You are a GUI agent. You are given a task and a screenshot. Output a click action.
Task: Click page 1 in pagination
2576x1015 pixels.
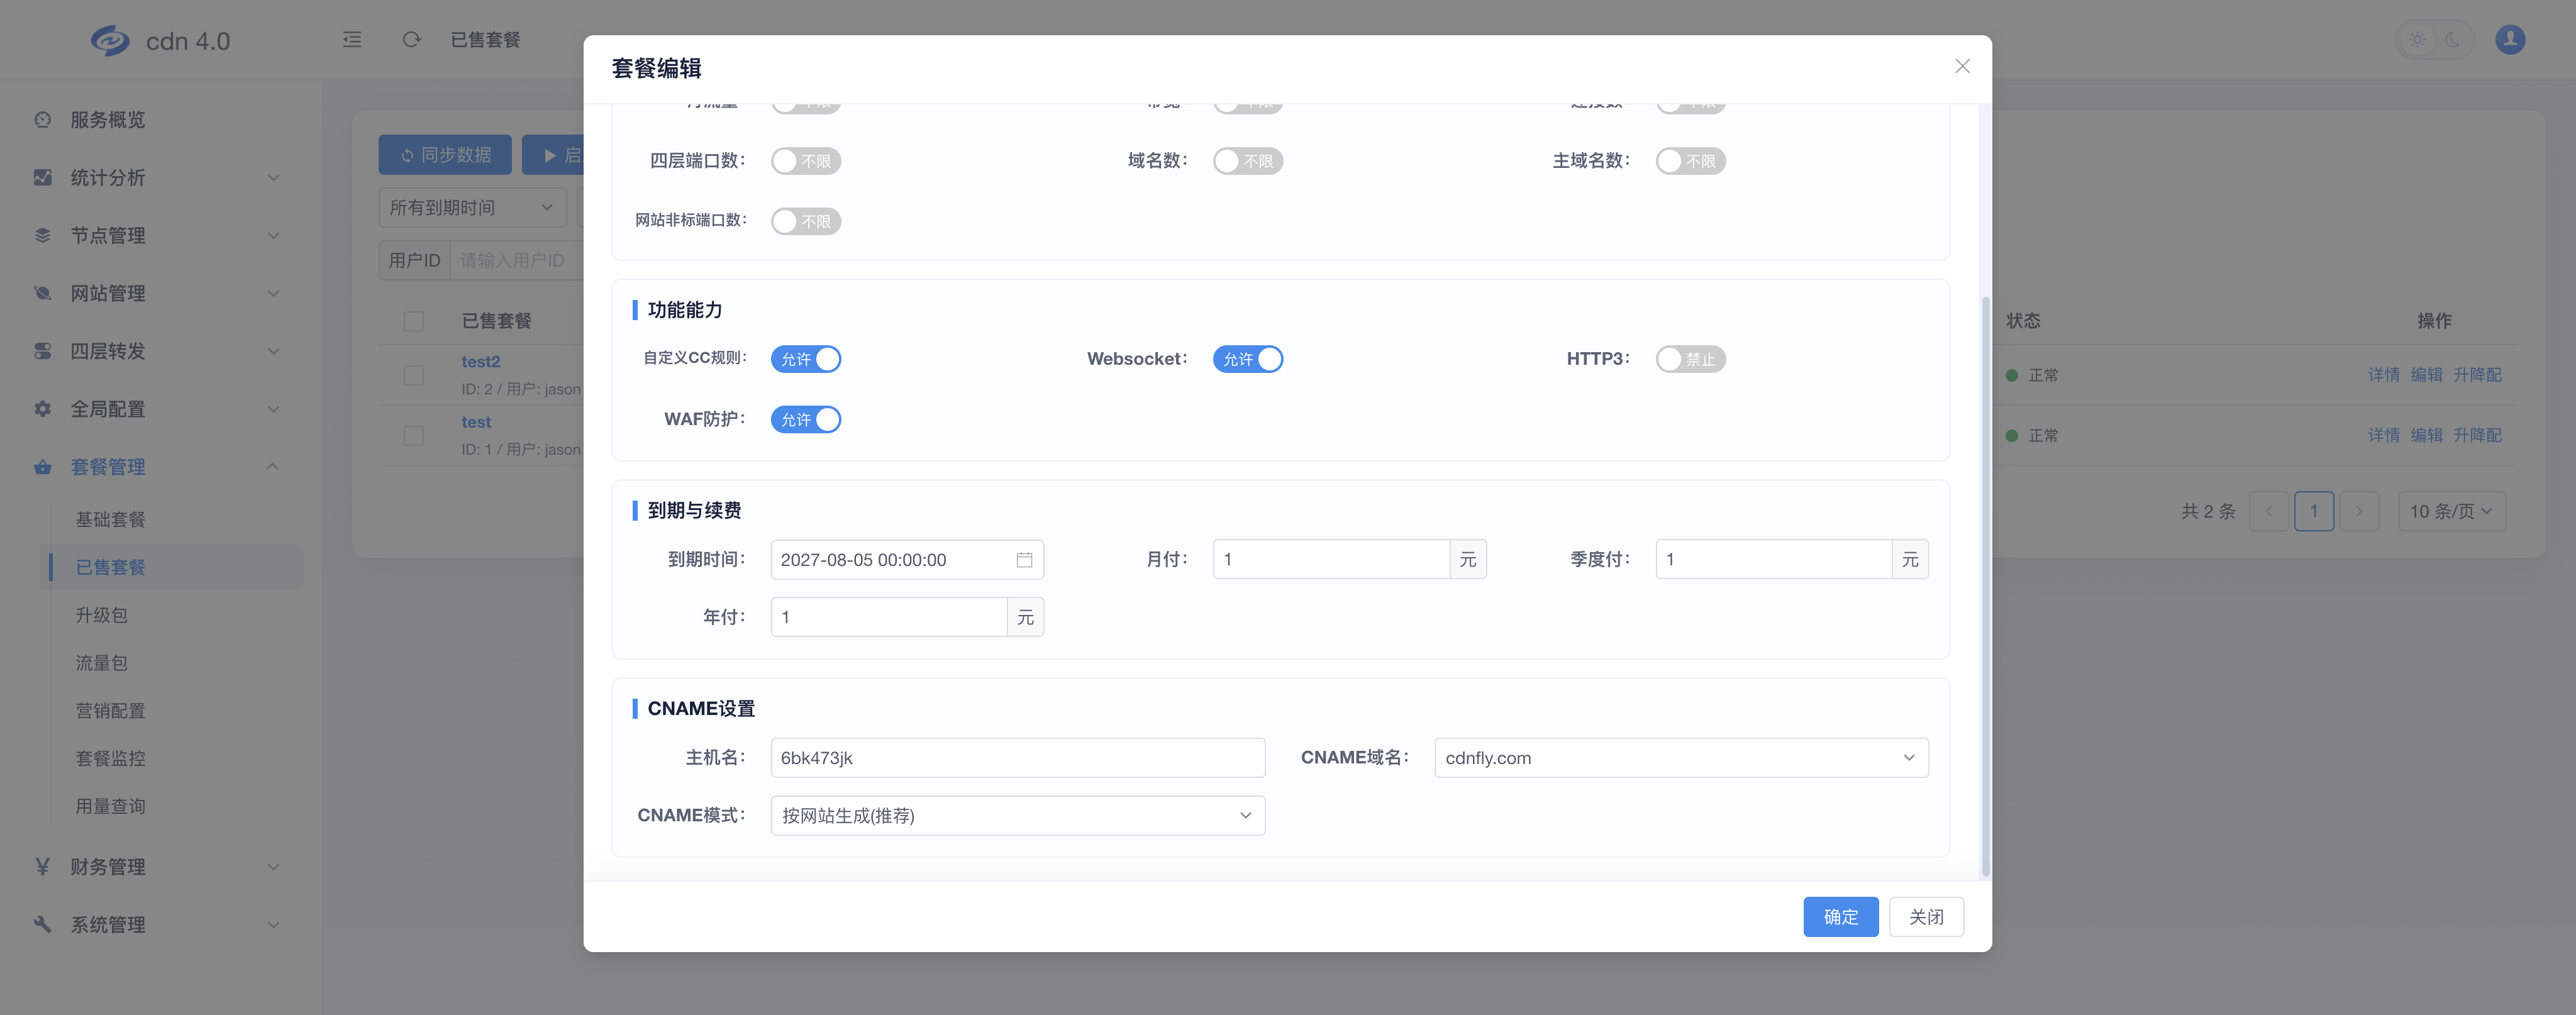point(2314,511)
